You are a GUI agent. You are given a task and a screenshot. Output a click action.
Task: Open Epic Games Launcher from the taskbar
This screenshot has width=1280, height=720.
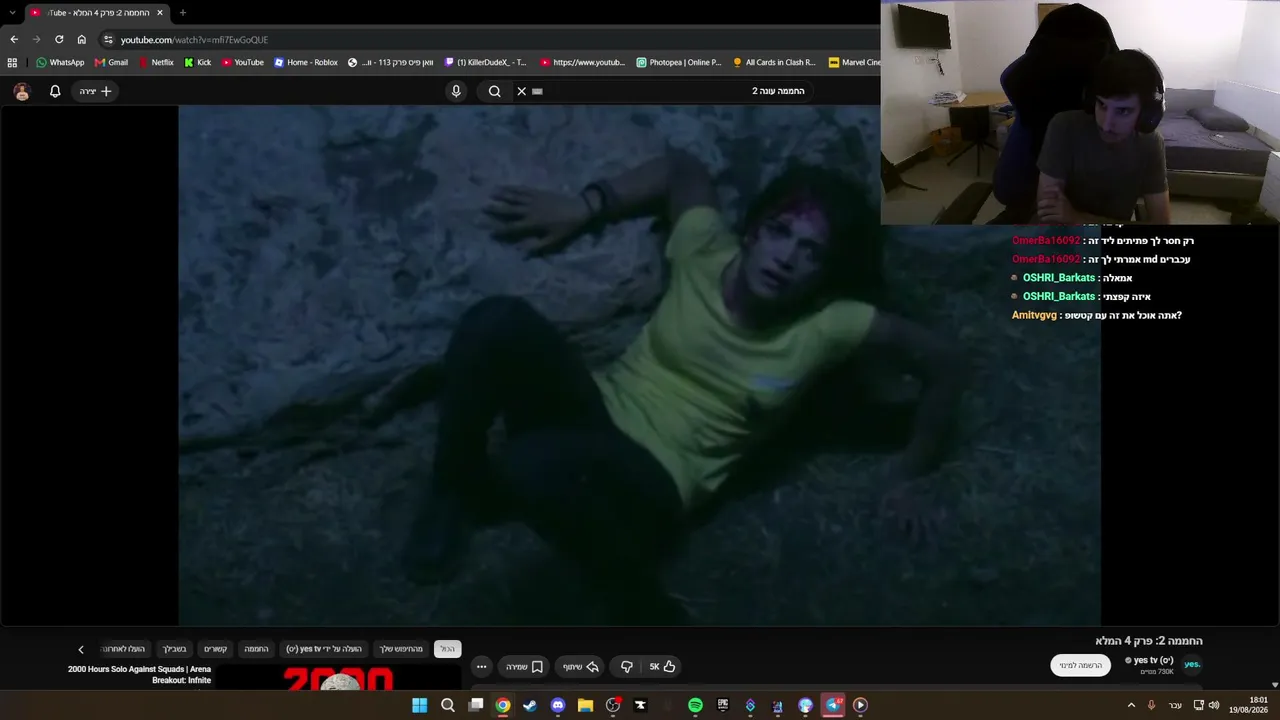[x=723, y=705]
